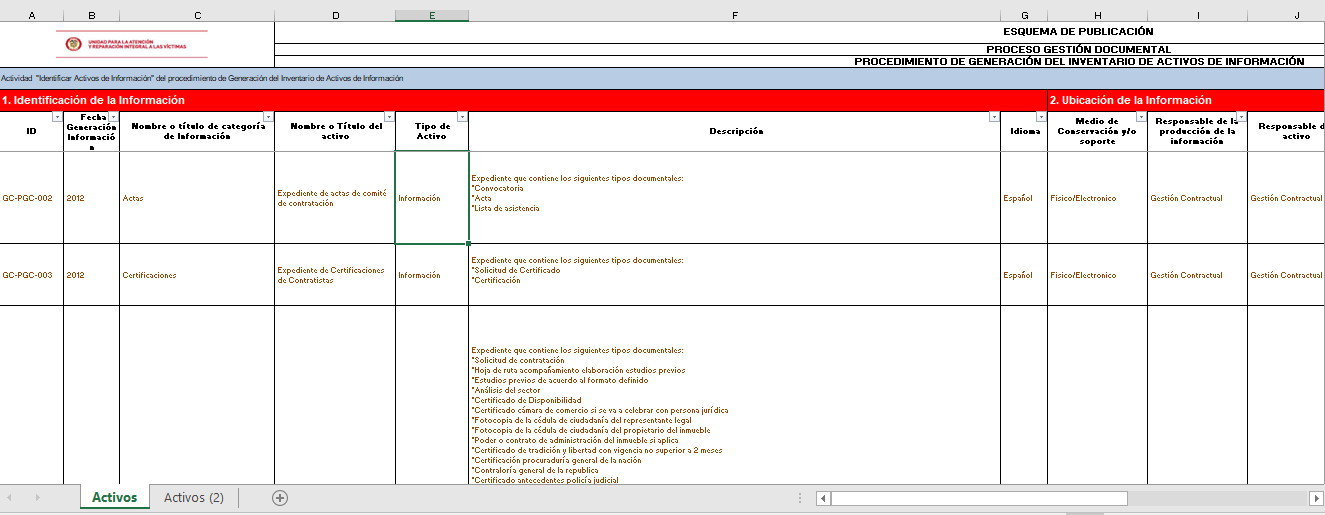Click PROCEDIMIENTO DE GENERACIÓN DEL INVENTARIO title
This screenshot has width=1325, height=515.
[x=1079, y=62]
